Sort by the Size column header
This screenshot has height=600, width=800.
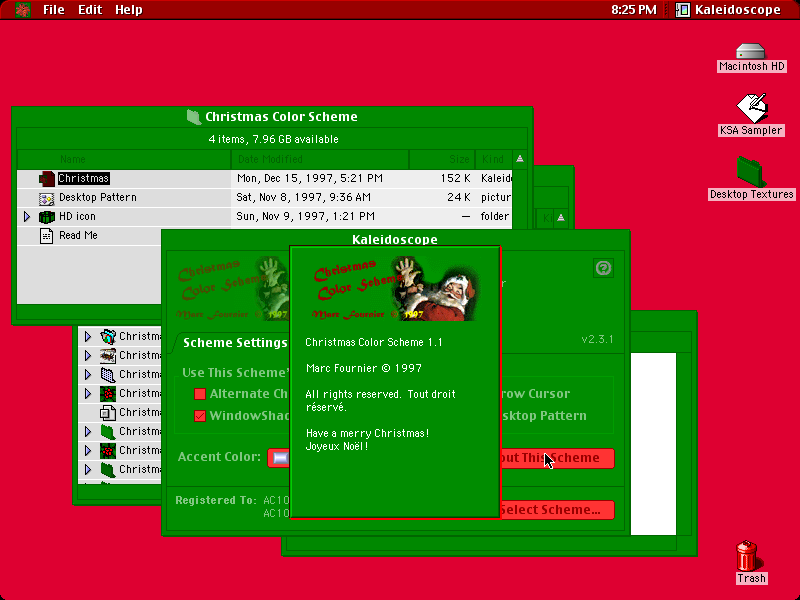442,159
